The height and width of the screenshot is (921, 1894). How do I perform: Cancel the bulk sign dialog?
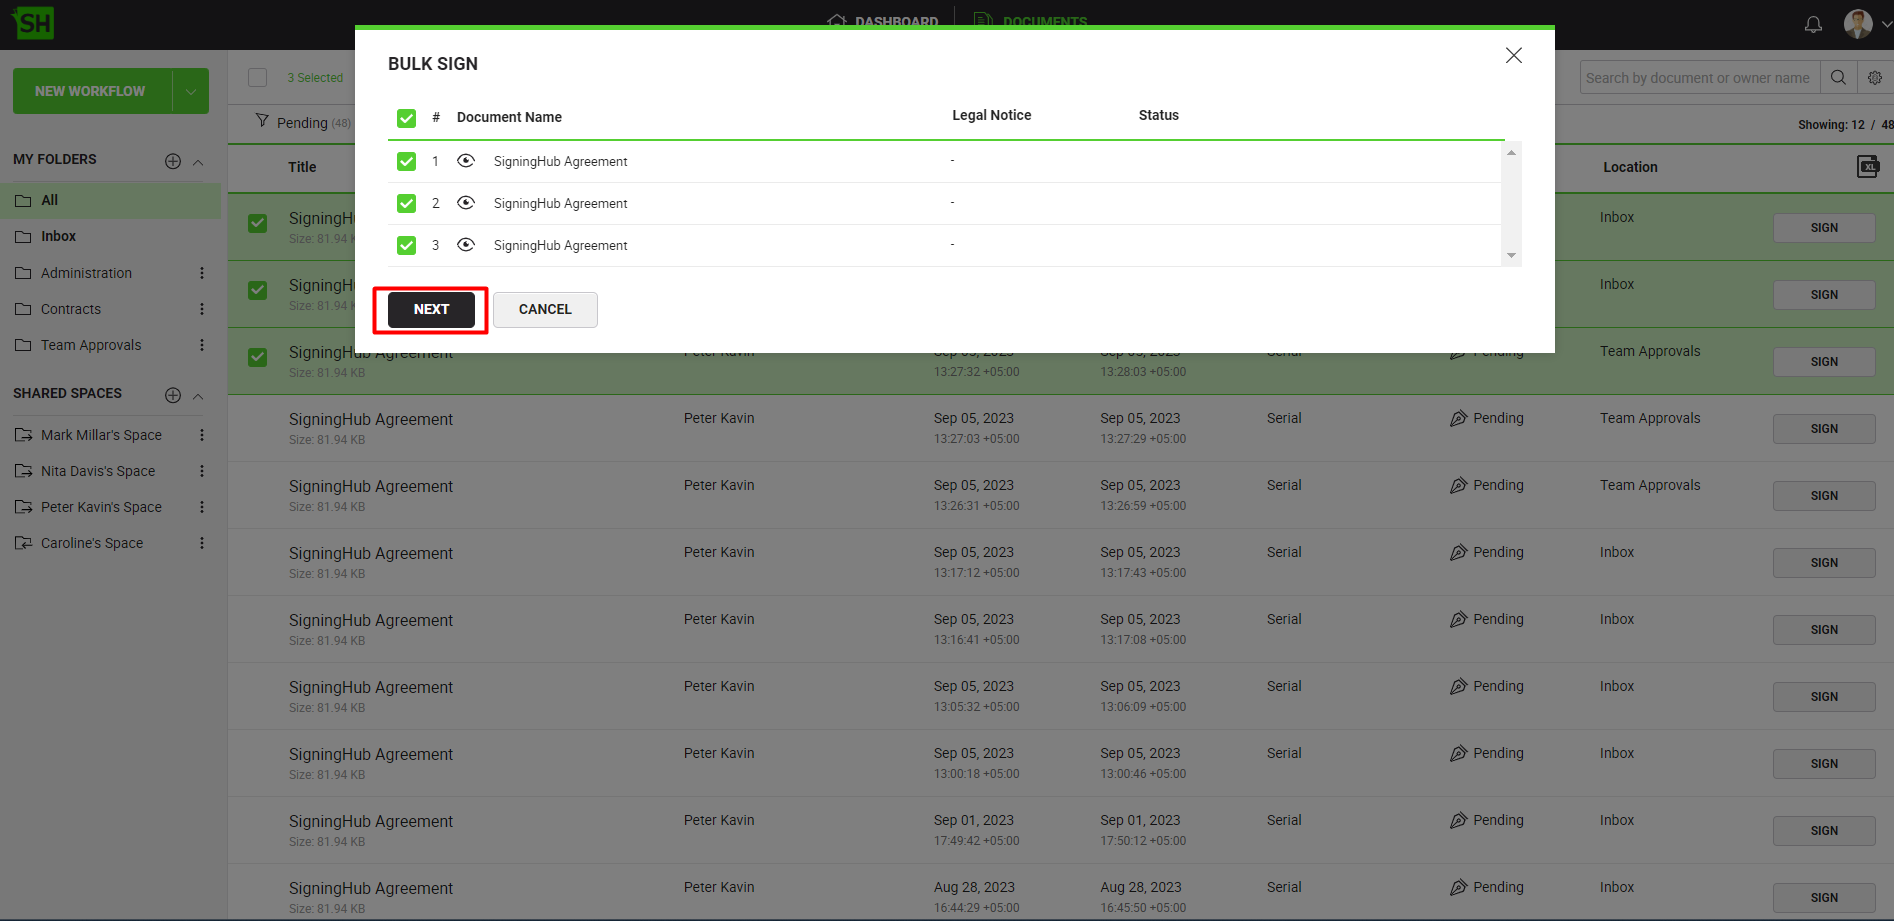pyautogui.click(x=545, y=310)
